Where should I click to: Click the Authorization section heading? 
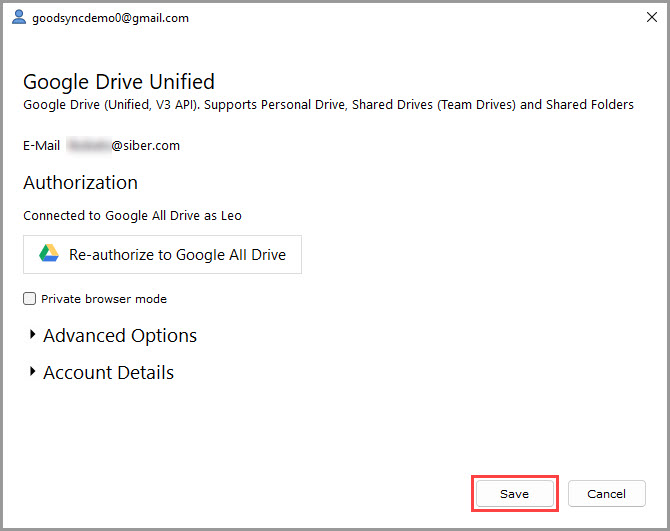pos(80,183)
